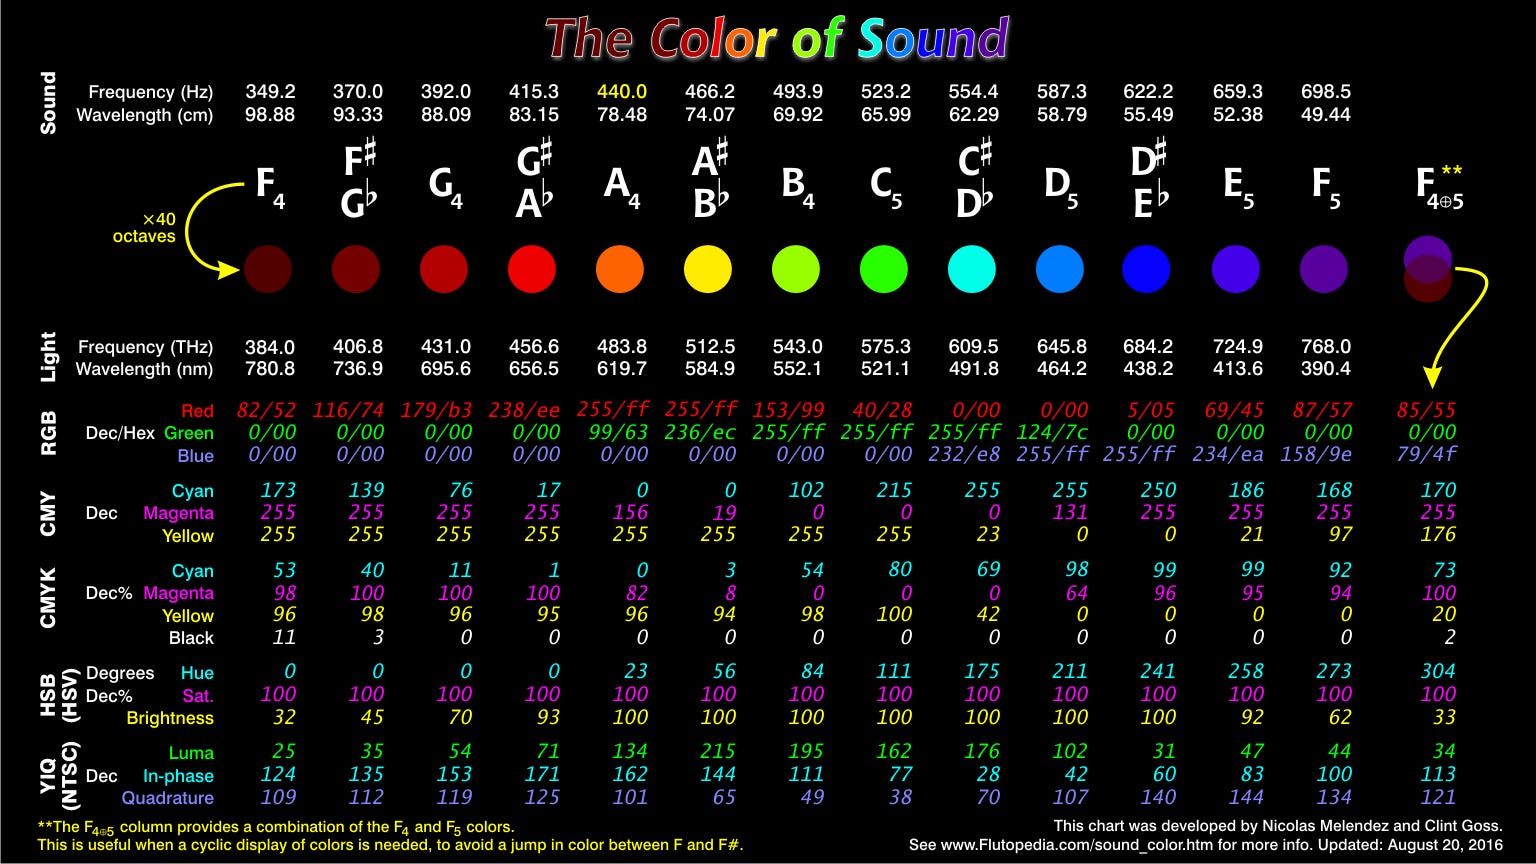Screen dimensions: 1536x864
Task: Click the 232/e8 blue RGB value
Action: (964, 454)
